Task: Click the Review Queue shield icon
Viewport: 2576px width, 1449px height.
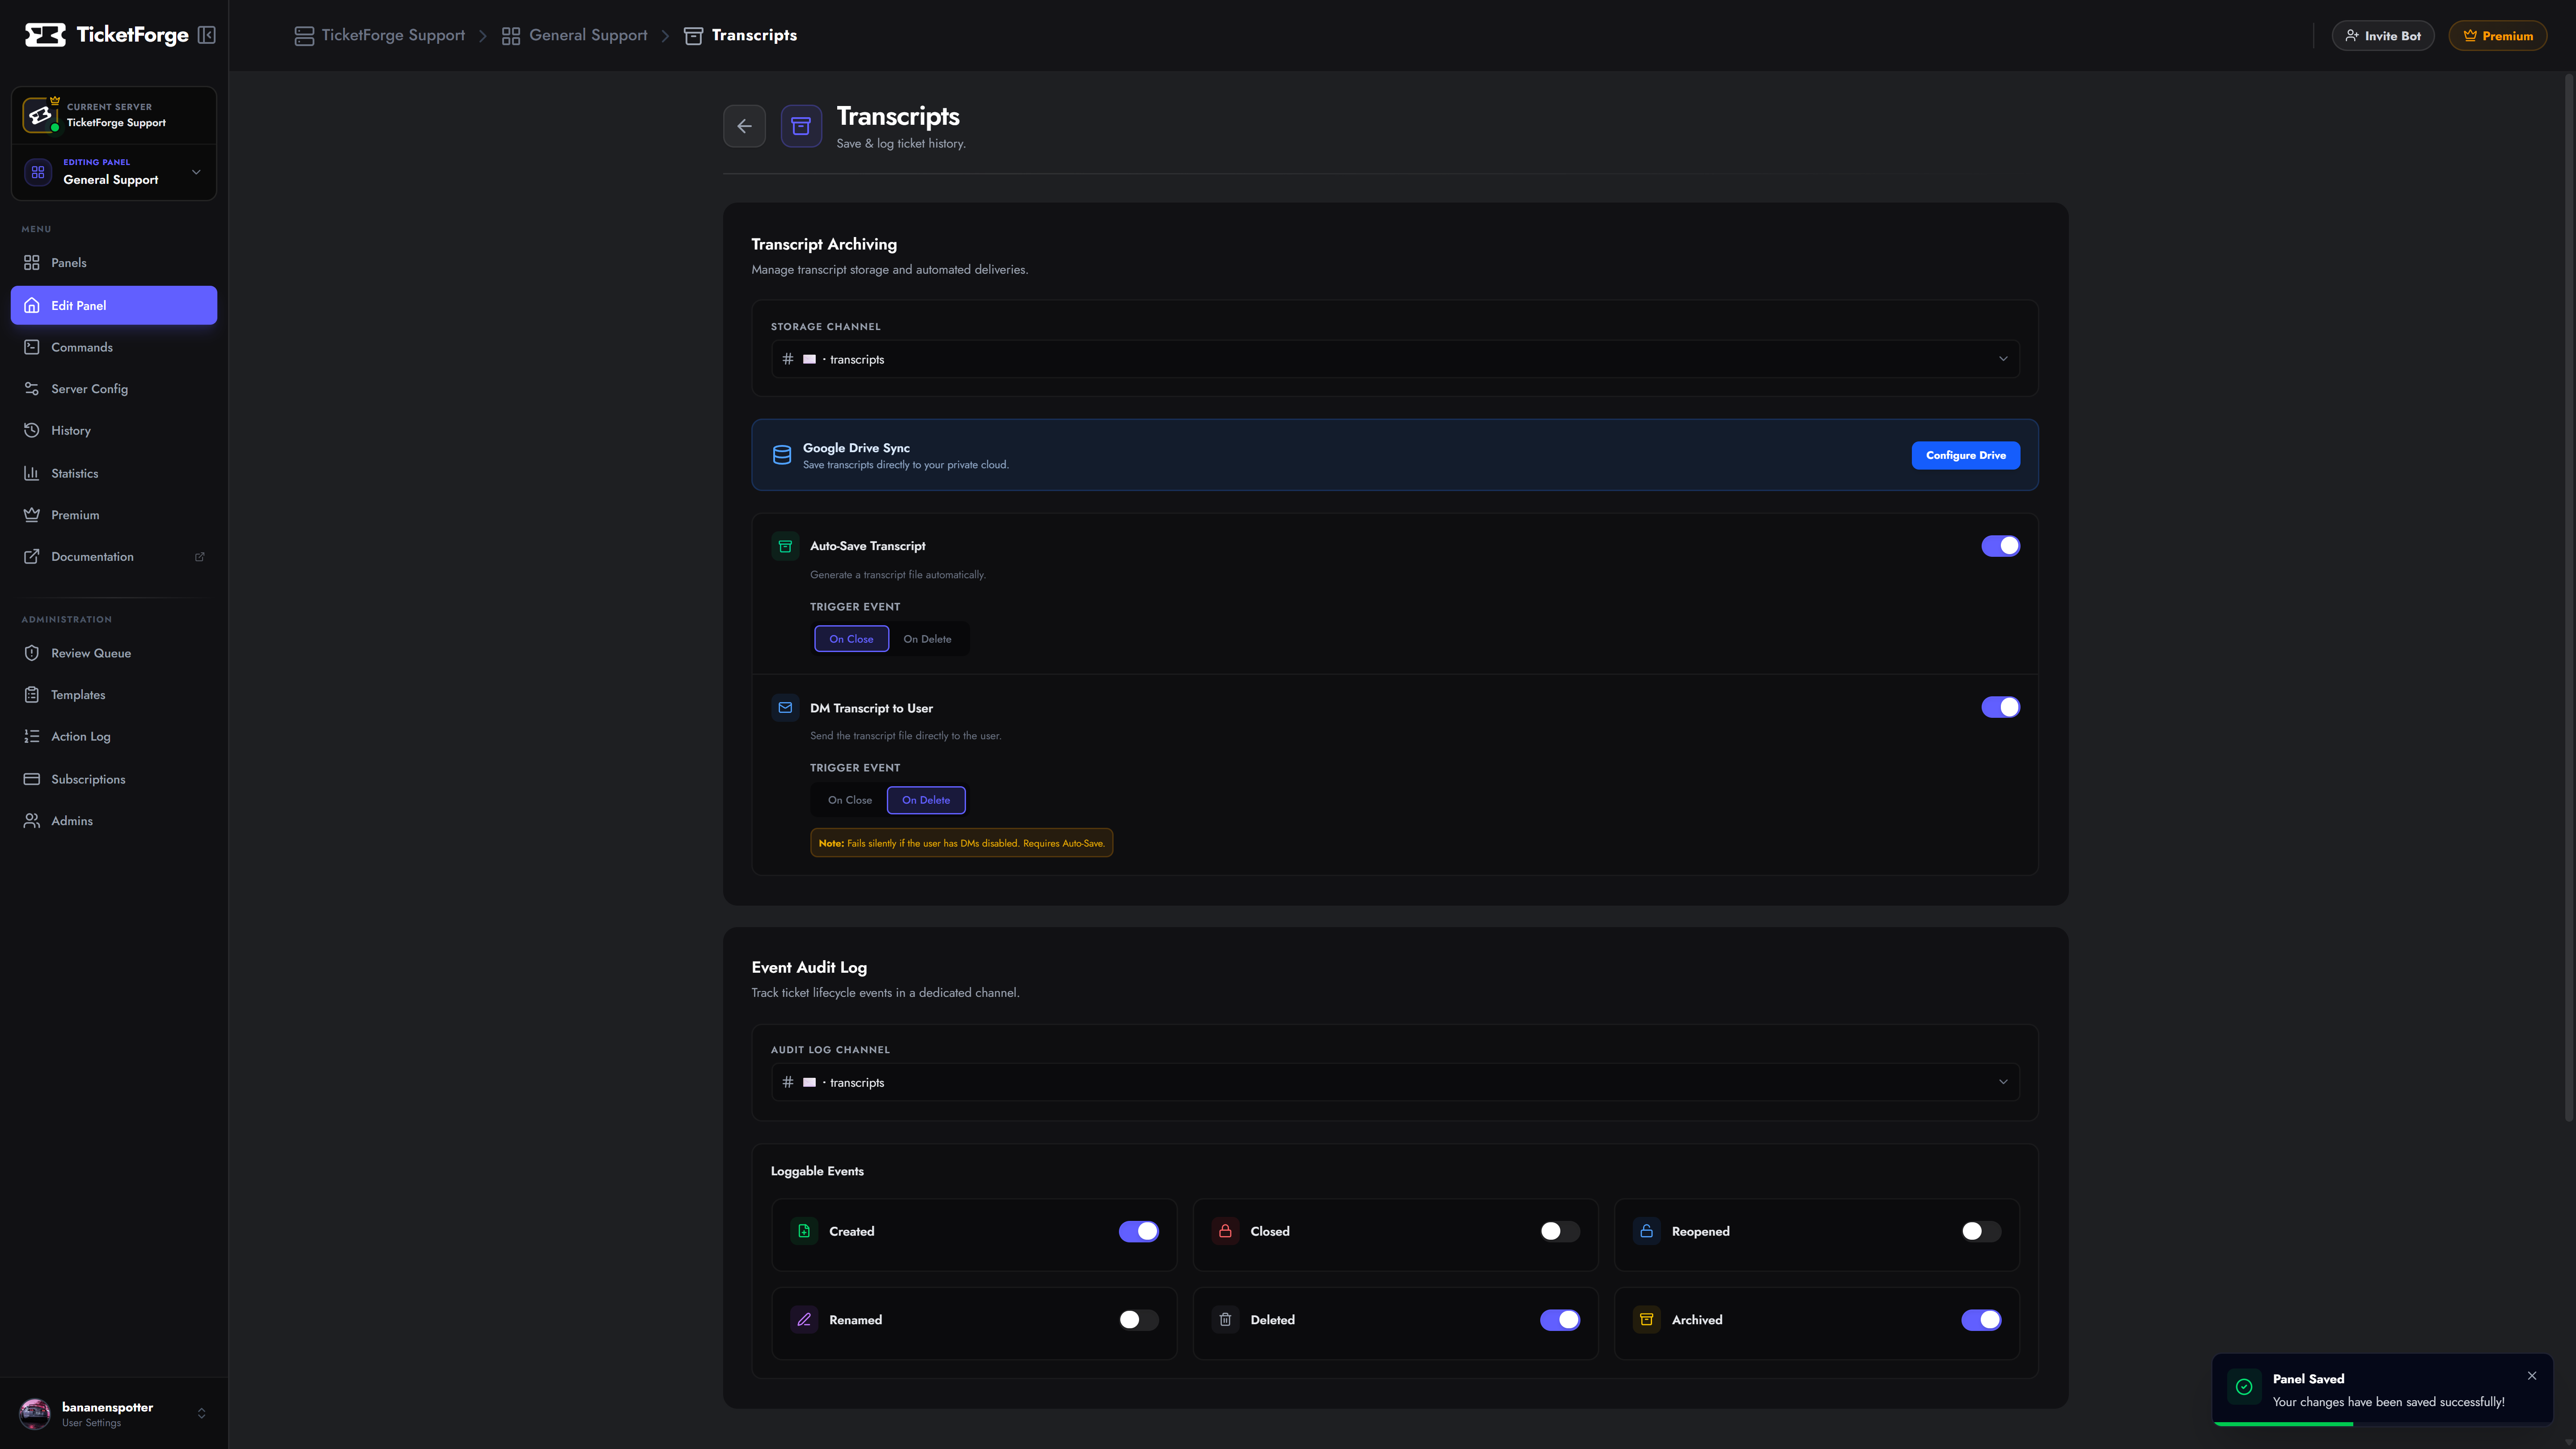Action: 32,653
